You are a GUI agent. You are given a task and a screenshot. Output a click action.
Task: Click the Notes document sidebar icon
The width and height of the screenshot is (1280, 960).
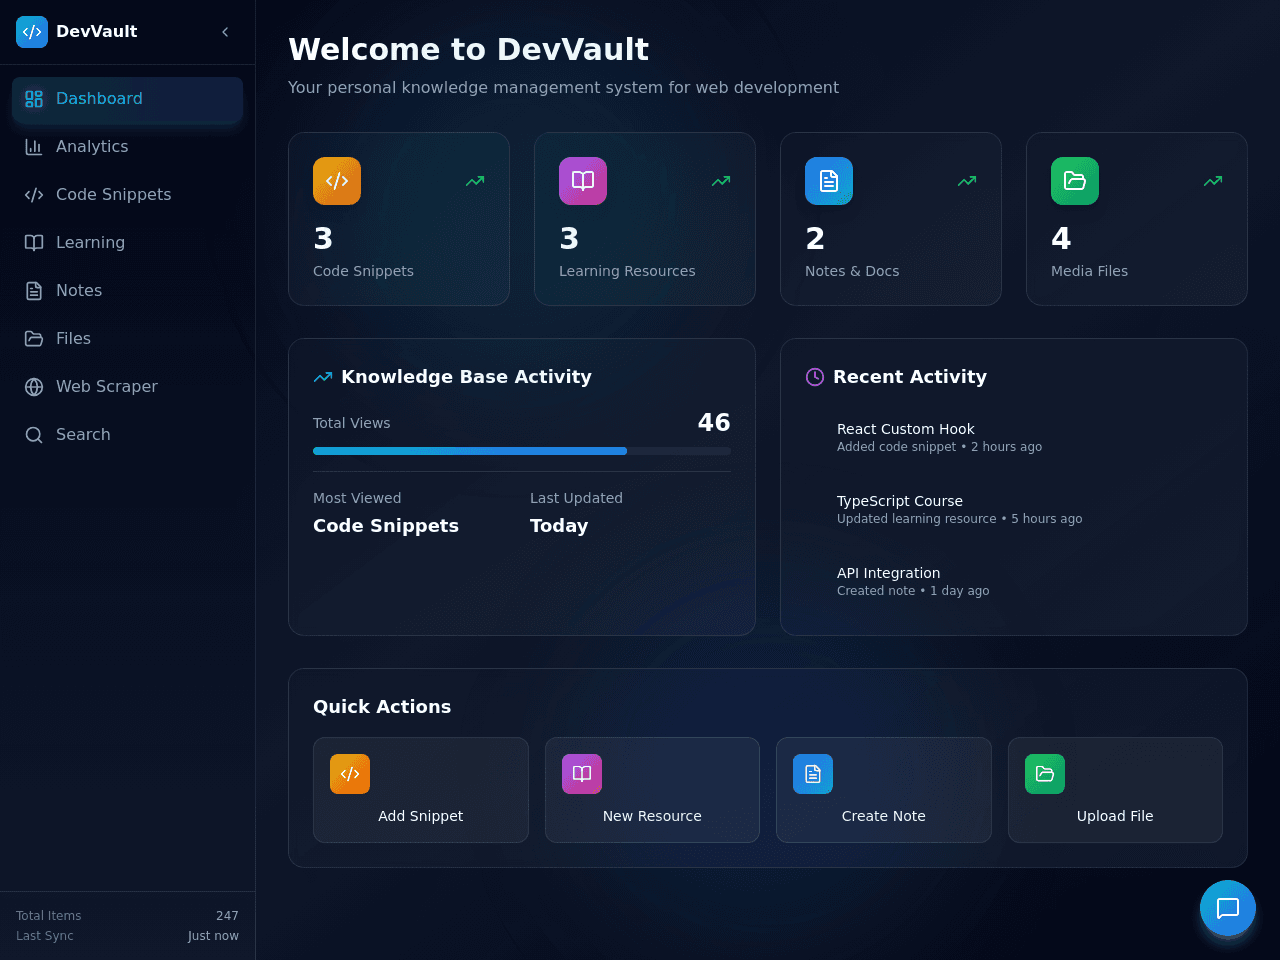(34, 291)
